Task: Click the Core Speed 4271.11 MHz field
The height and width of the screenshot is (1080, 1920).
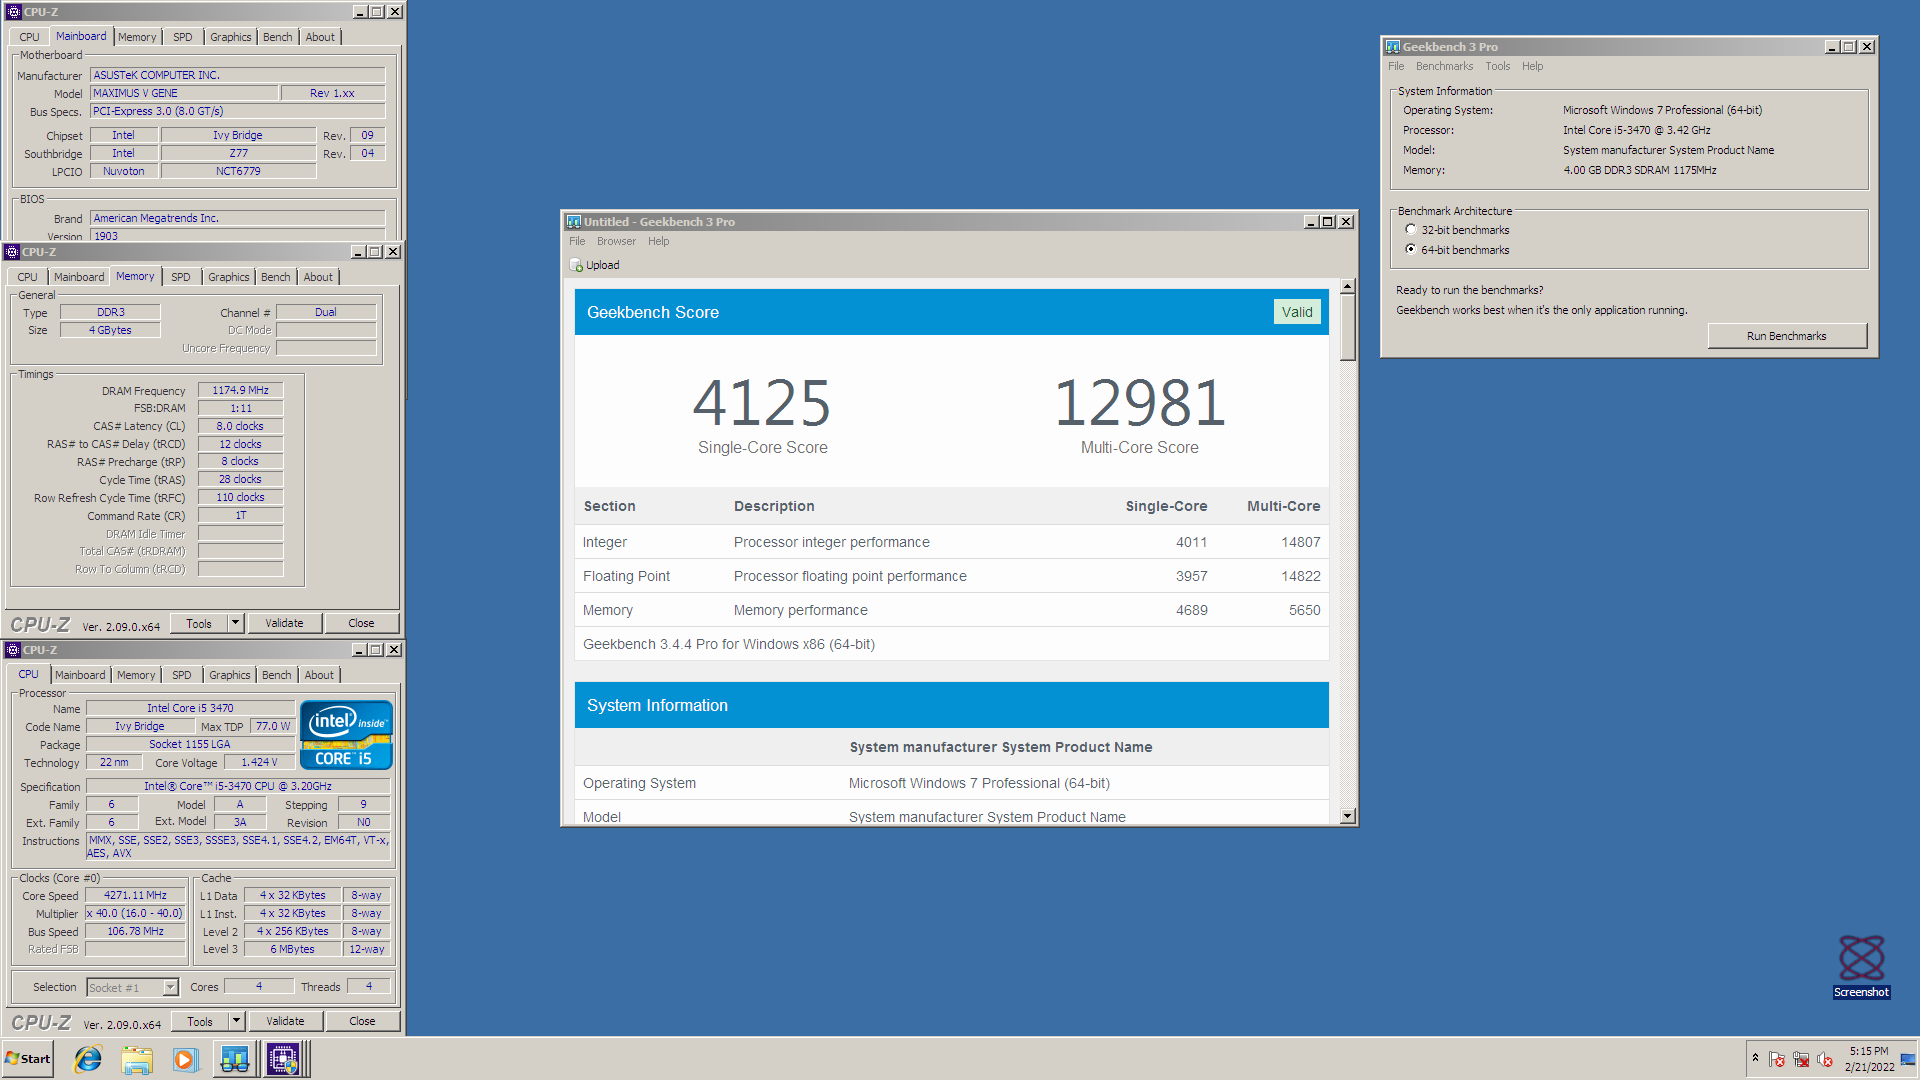Action: [135, 896]
